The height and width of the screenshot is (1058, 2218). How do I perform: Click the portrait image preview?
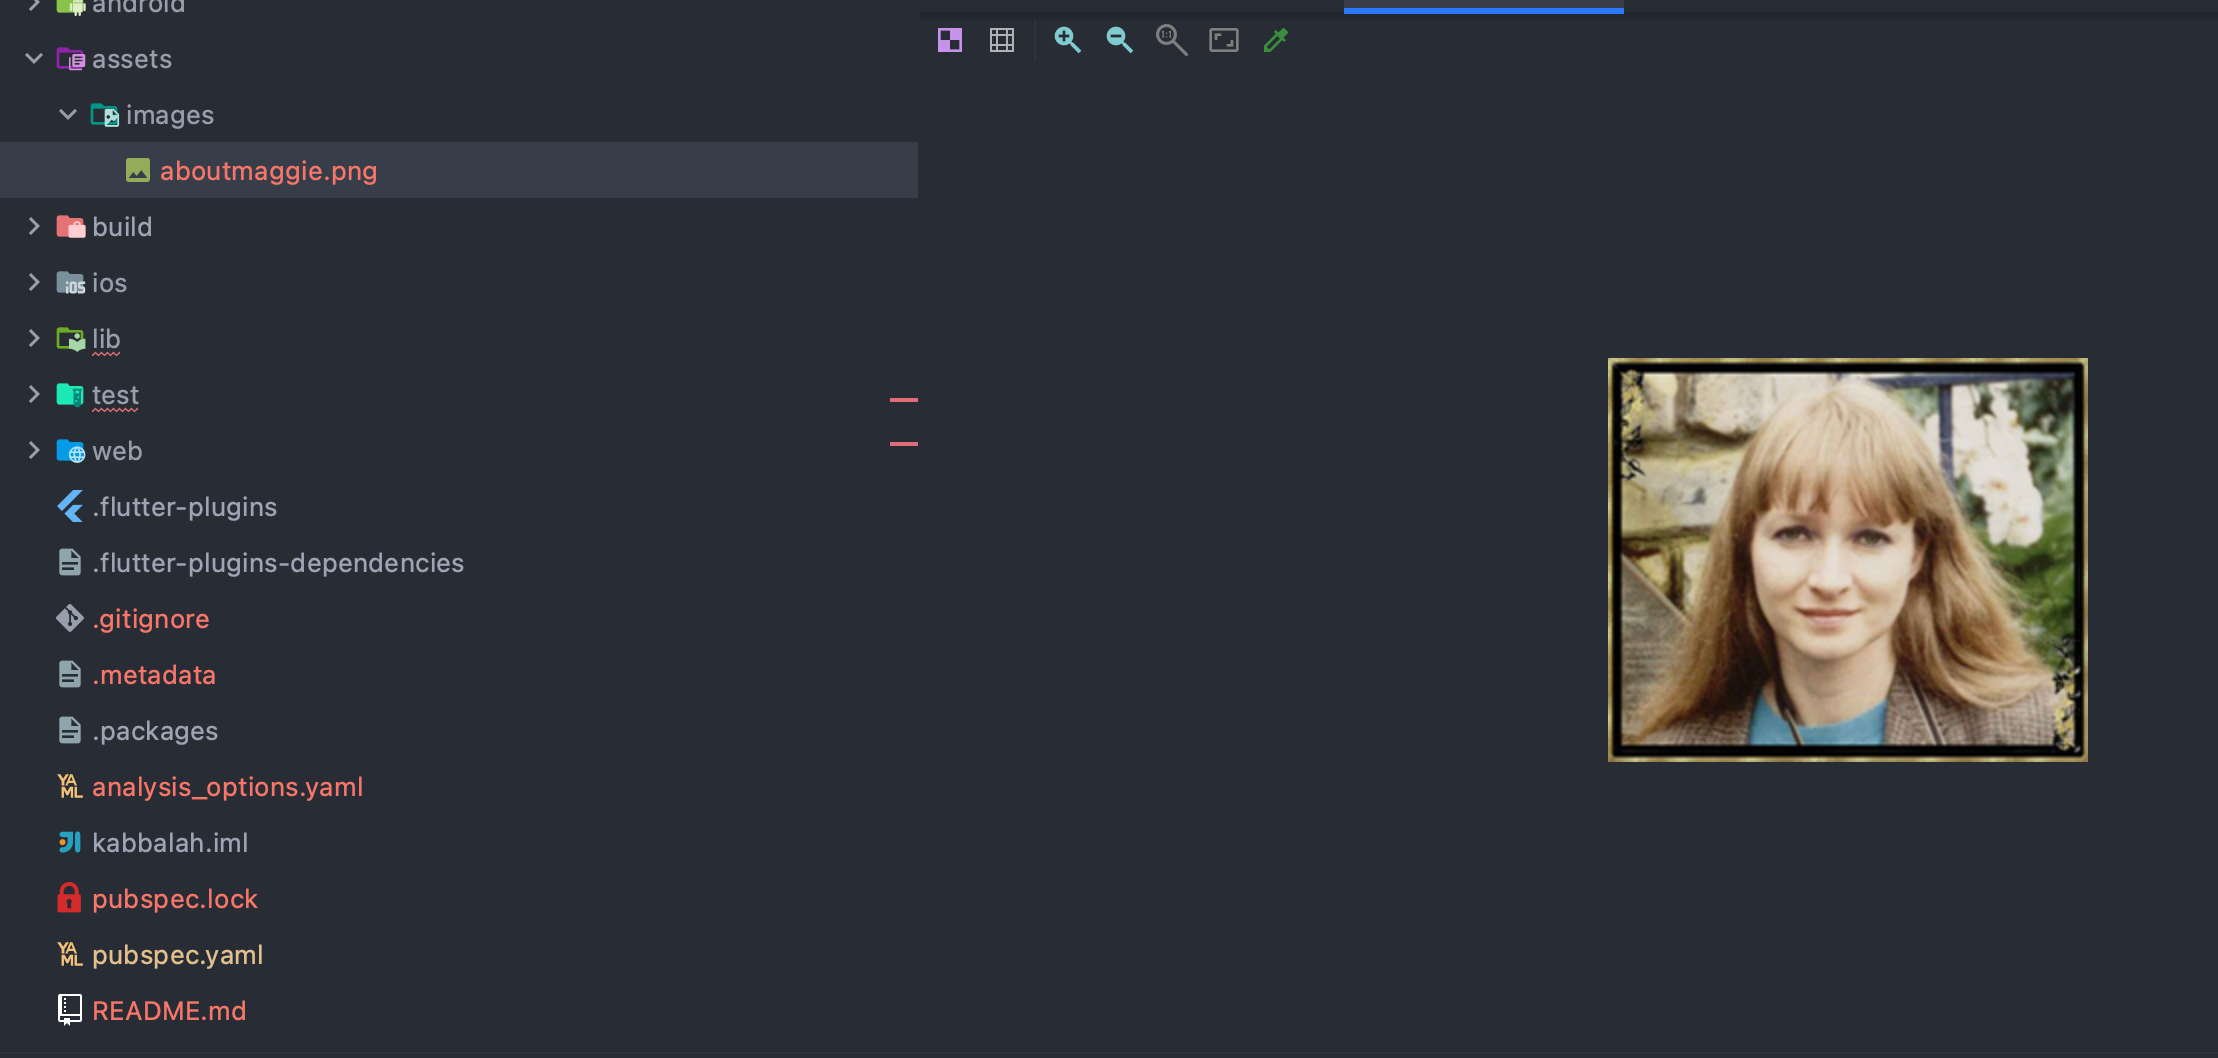click(x=1847, y=560)
